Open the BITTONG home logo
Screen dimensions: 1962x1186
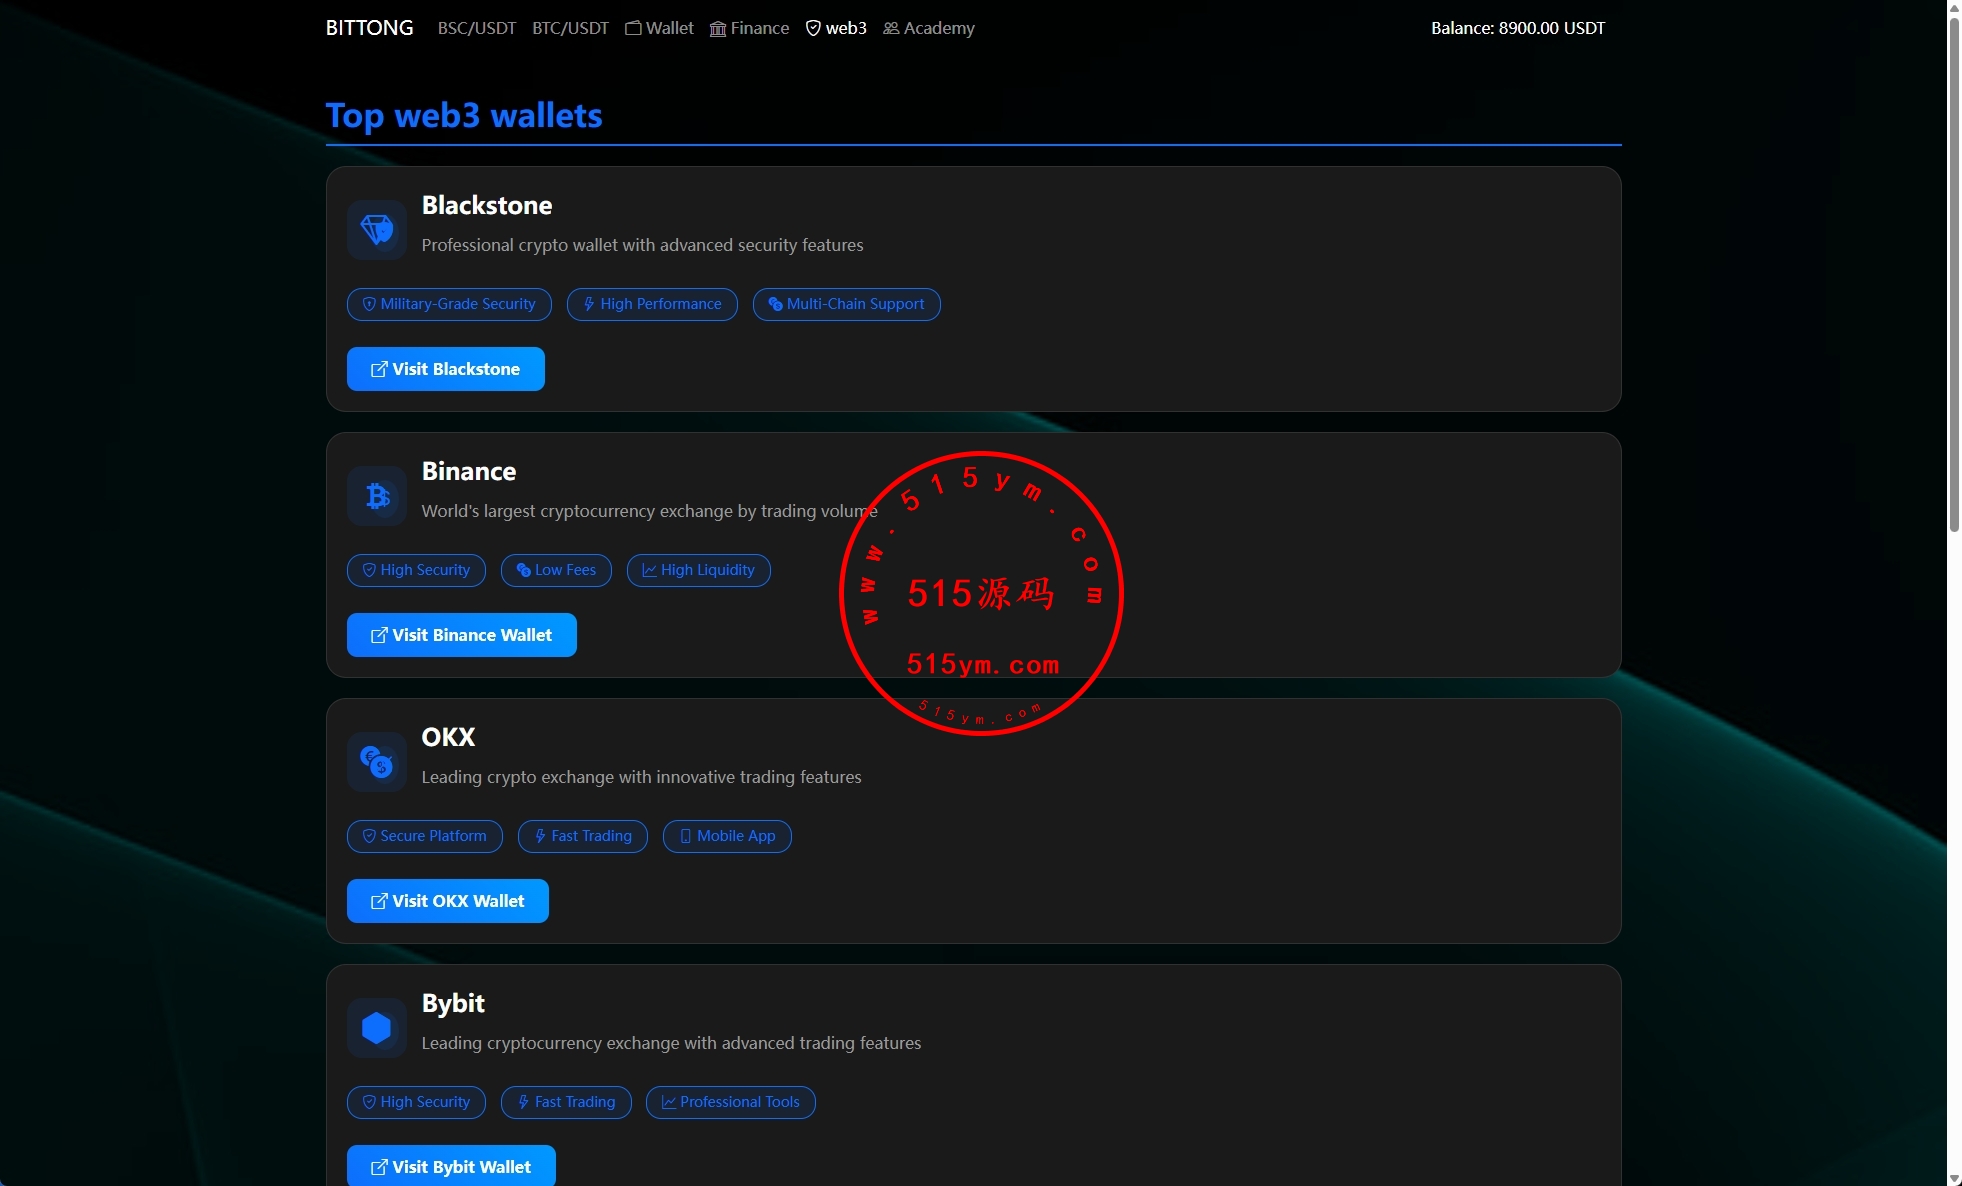(x=369, y=28)
